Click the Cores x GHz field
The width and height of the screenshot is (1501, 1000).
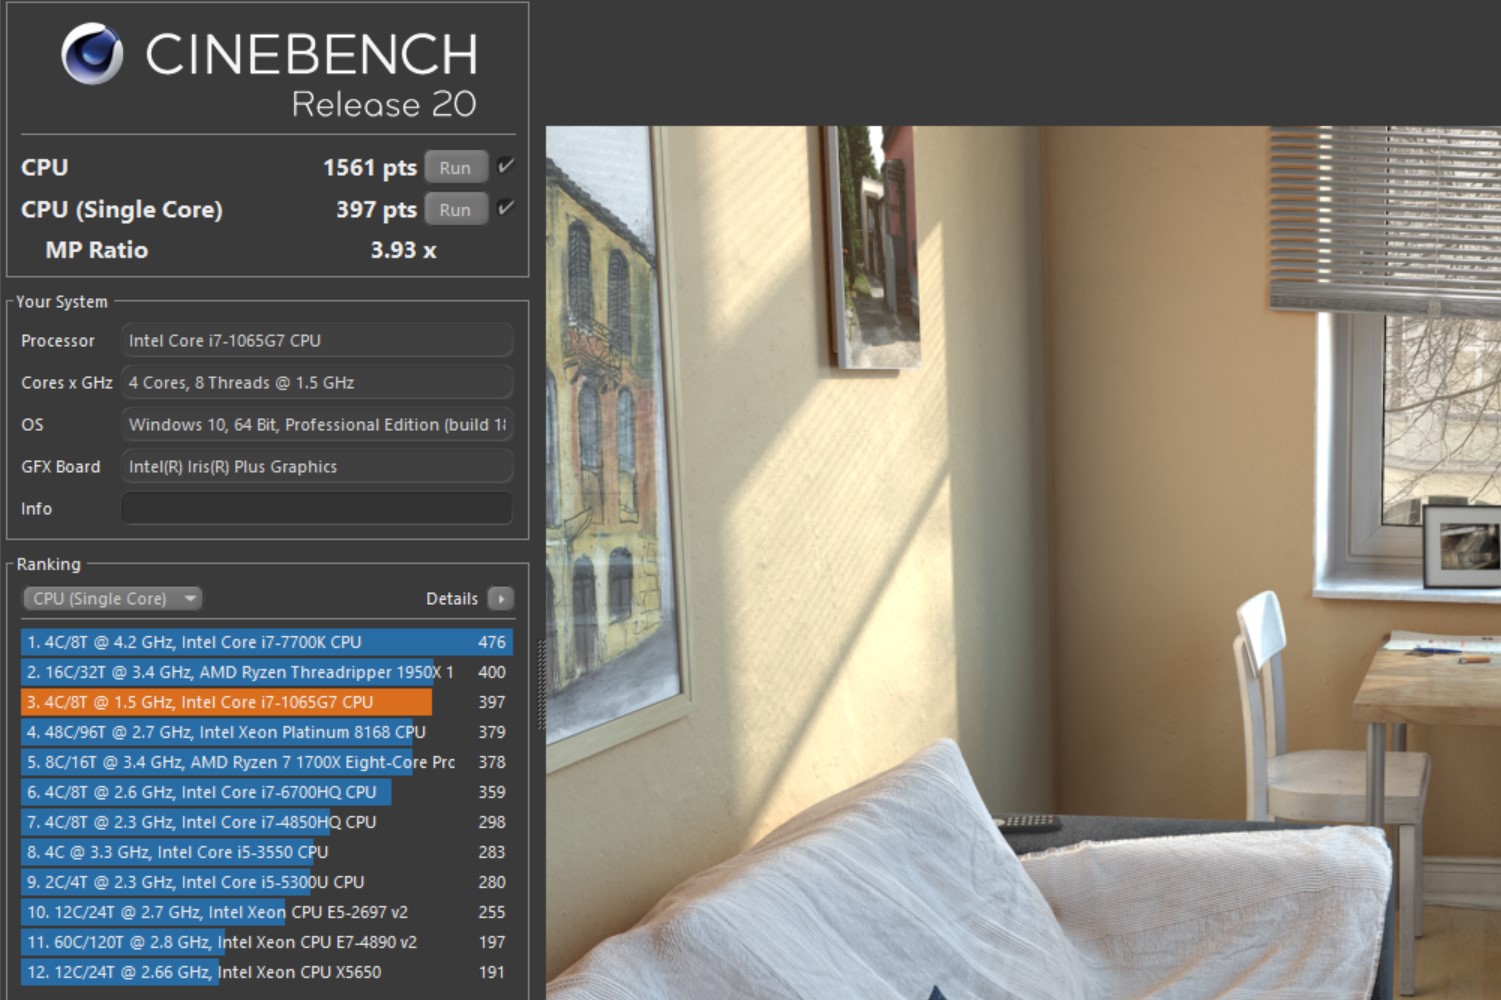click(x=317, y=382)
